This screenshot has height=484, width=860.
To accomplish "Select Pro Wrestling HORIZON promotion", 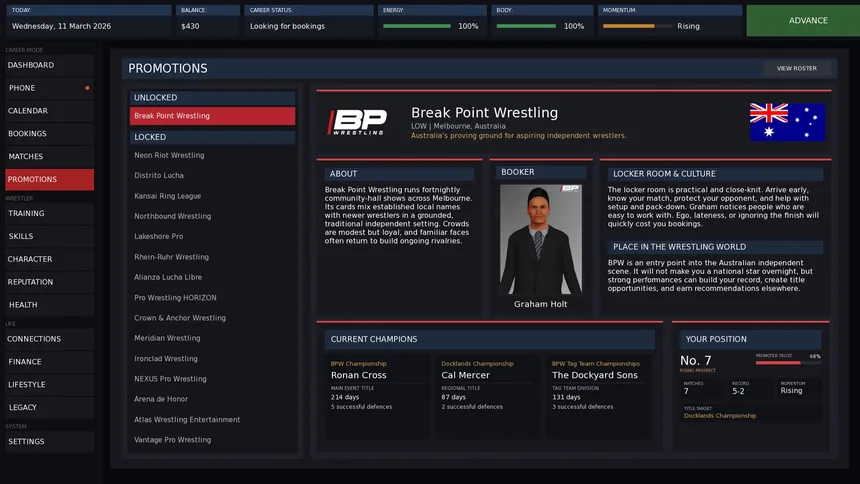I will tap(212, 297).
